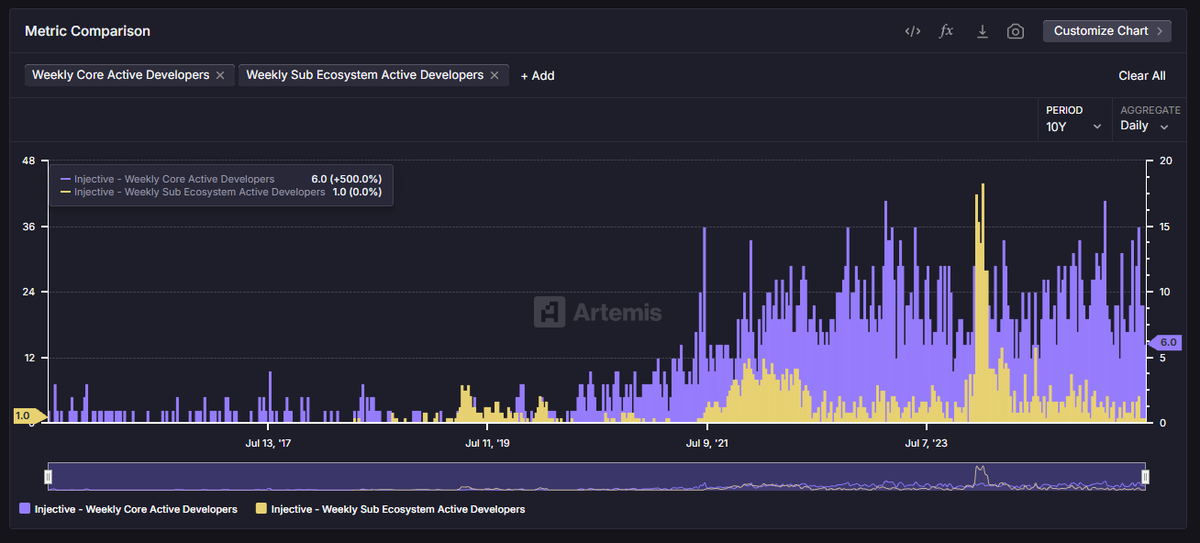Click the Jul 7, '23 axis label

926,442
